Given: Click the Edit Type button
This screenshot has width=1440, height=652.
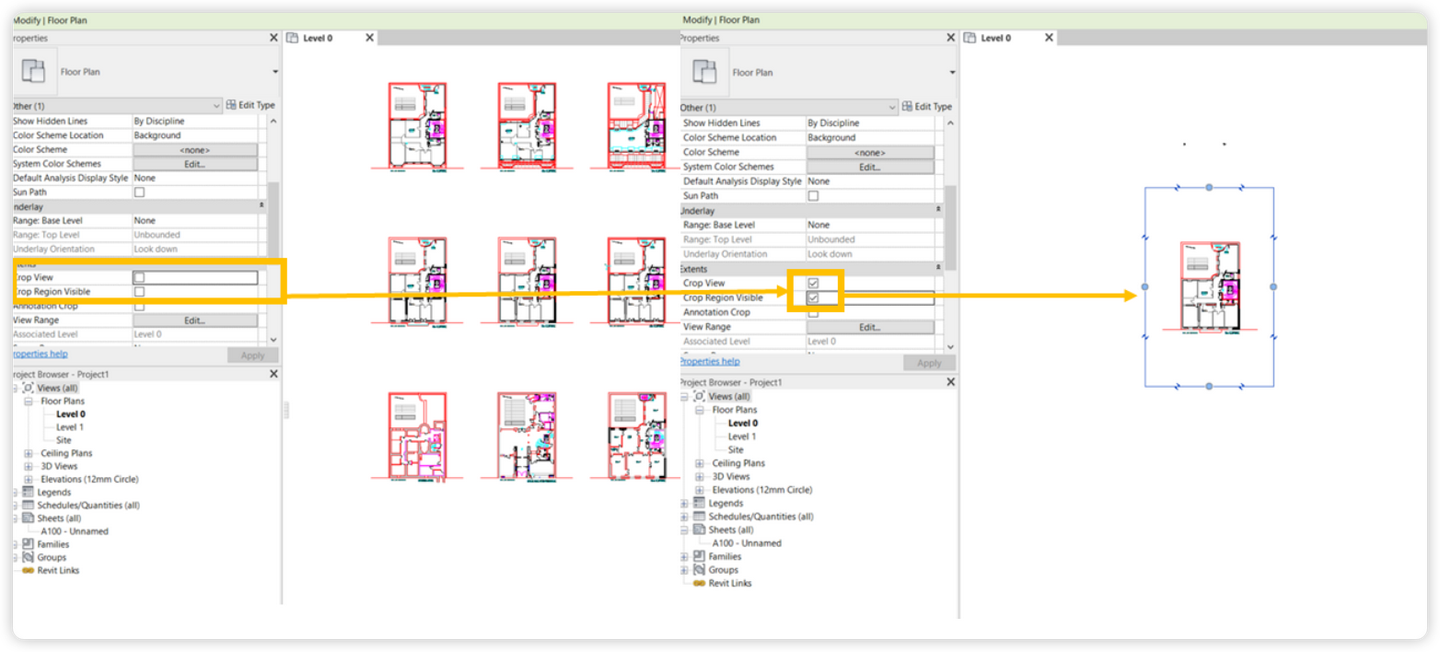Looking at the screenshot, I should [250, 105].
